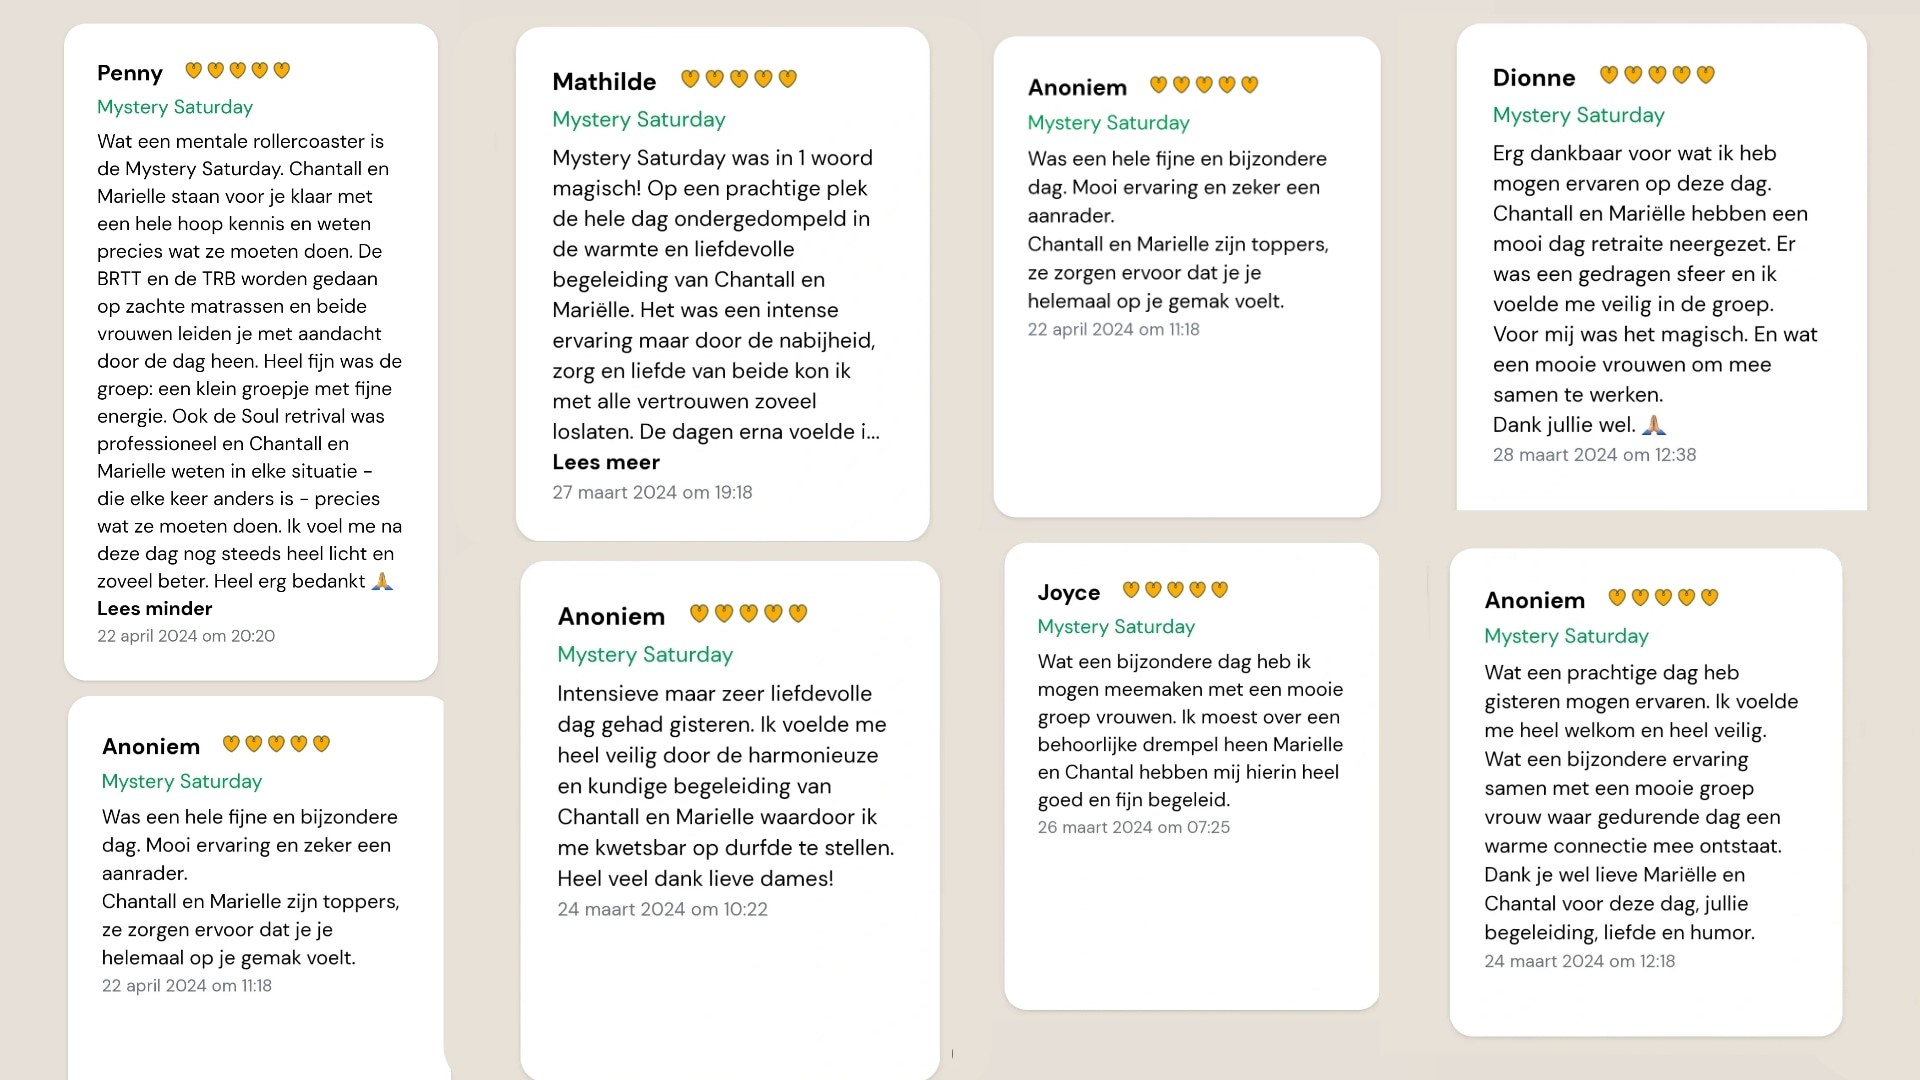Click the heart rating in Mathilde's review
The image size is (1920, 1080).
(739, 79)
